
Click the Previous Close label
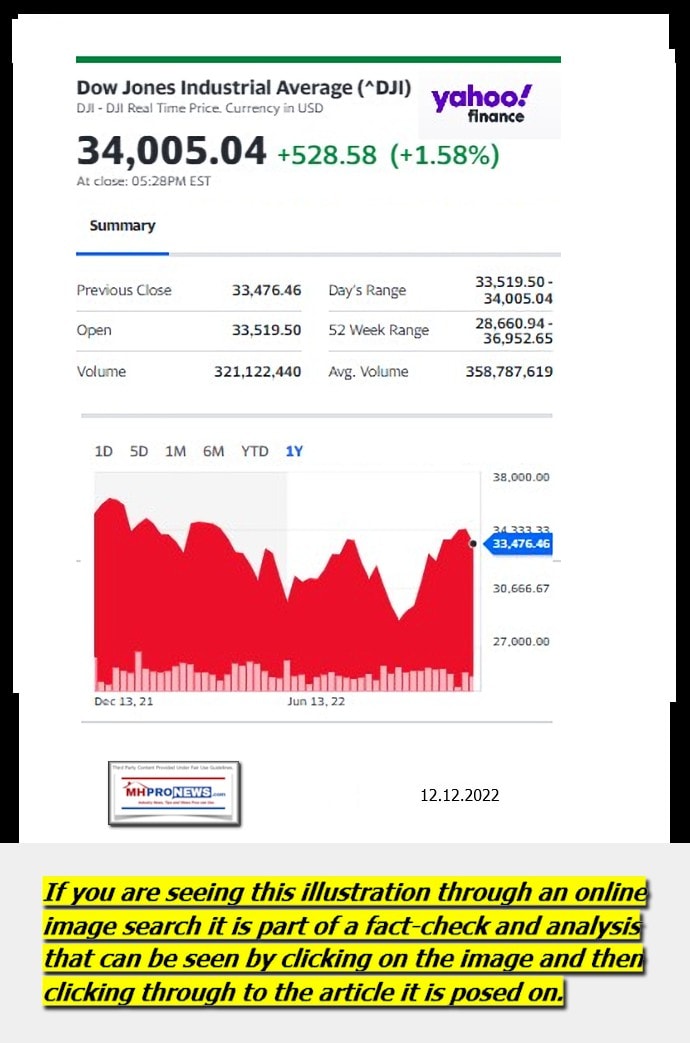(124, 290)
